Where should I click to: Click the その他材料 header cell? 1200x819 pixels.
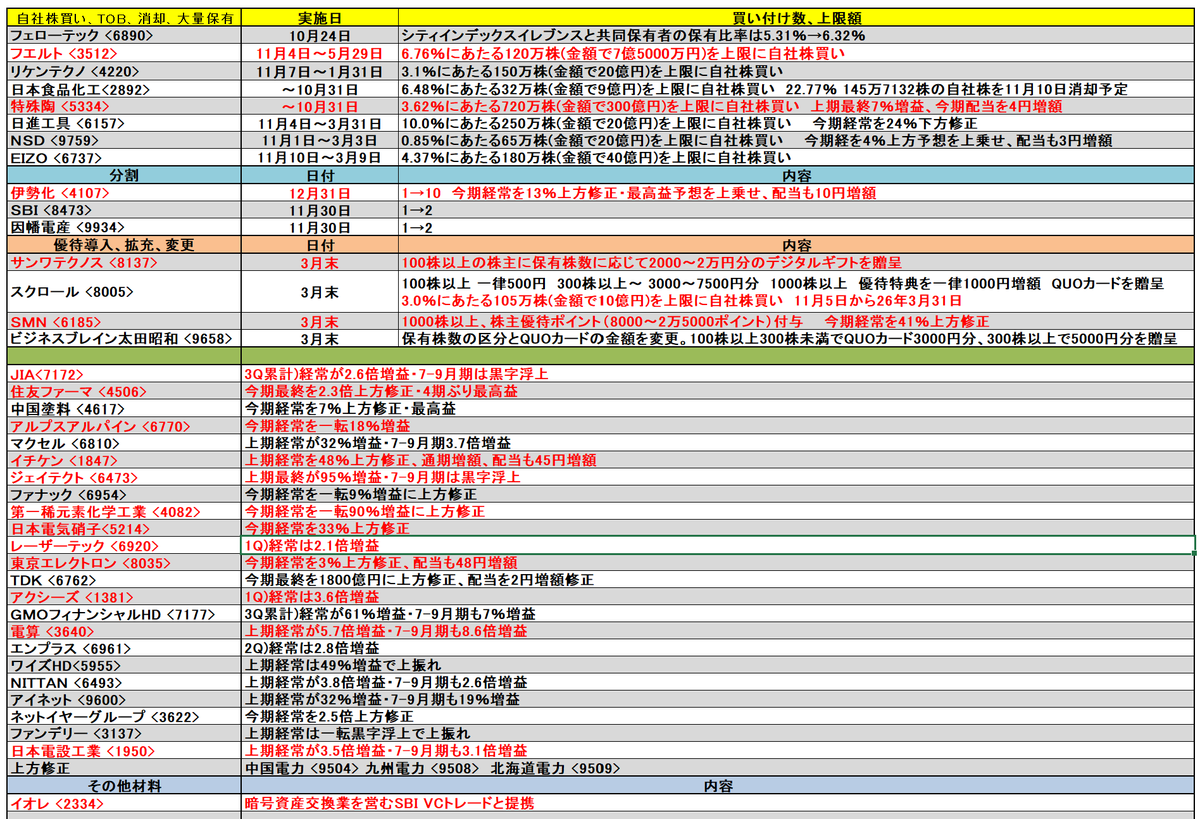pos(124,786)
